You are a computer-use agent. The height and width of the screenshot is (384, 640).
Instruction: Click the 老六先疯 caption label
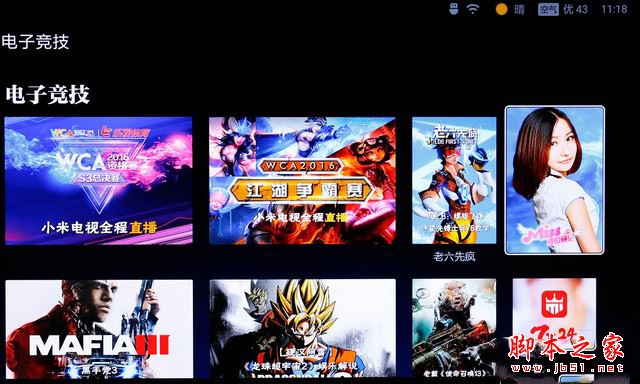[x=454, y=257]
